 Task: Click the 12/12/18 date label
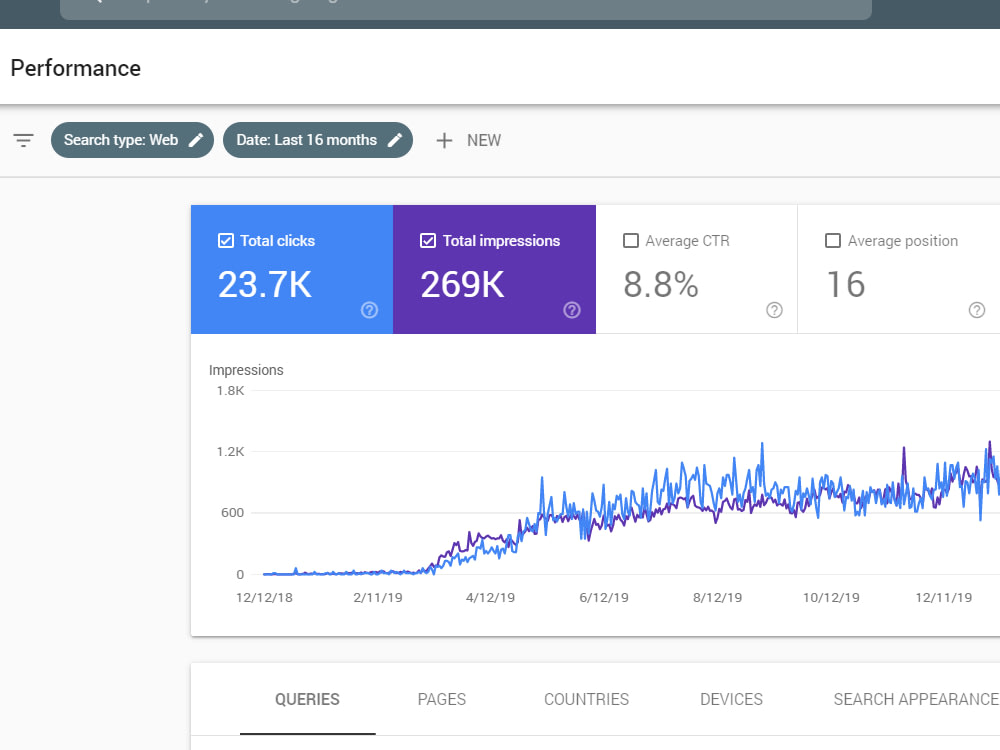click(x=264, y=598)
